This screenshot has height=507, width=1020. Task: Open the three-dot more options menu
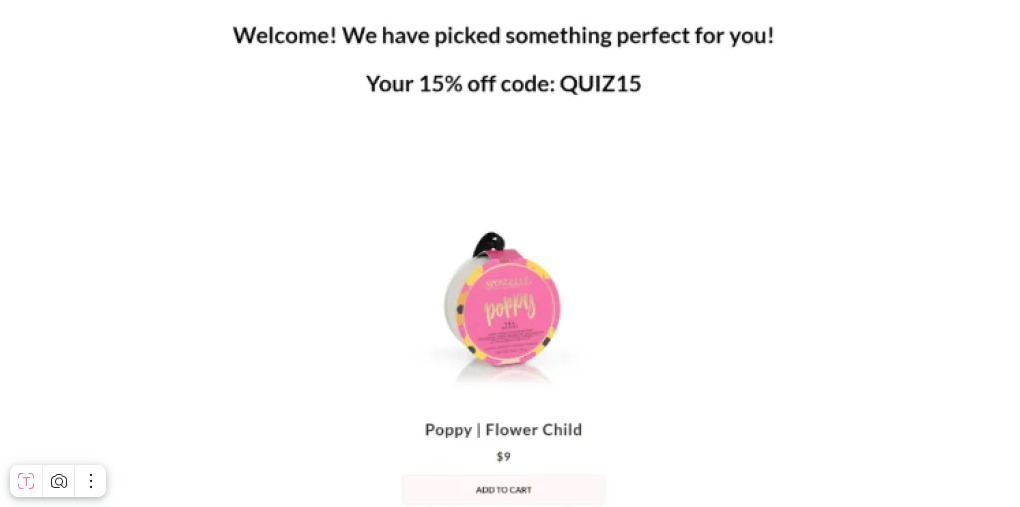[91, 481]
